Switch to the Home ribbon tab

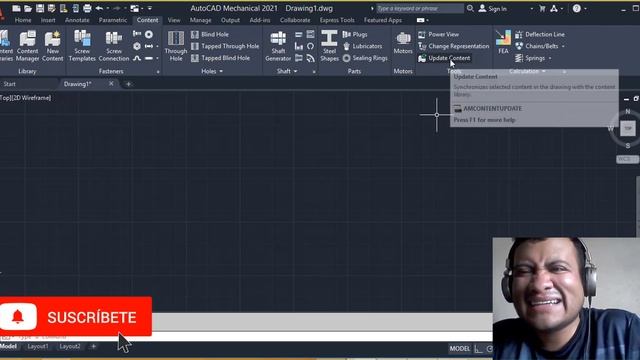tap(23, 20)
